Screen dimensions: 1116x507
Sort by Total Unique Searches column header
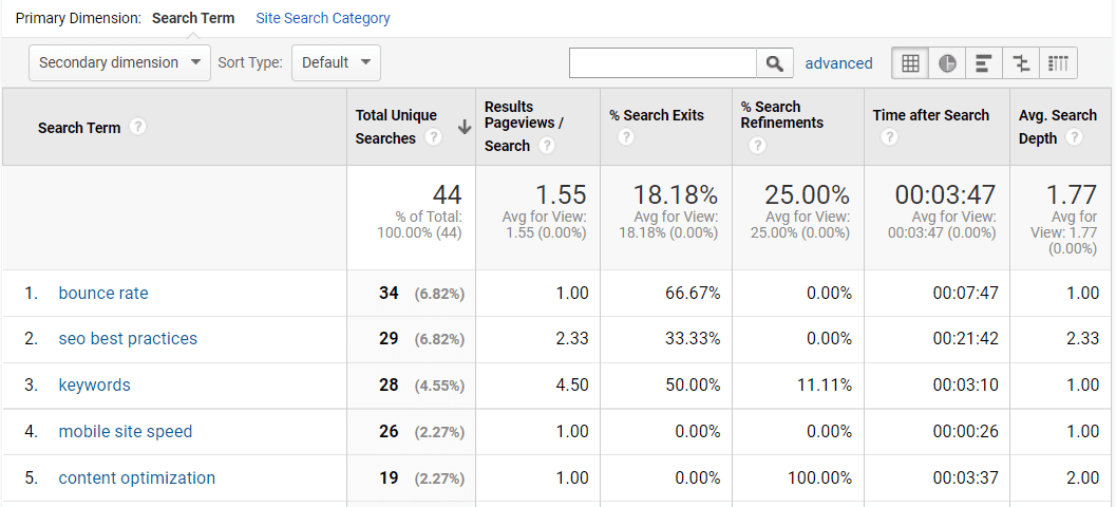pyautogui.click(x=396, y=127)
